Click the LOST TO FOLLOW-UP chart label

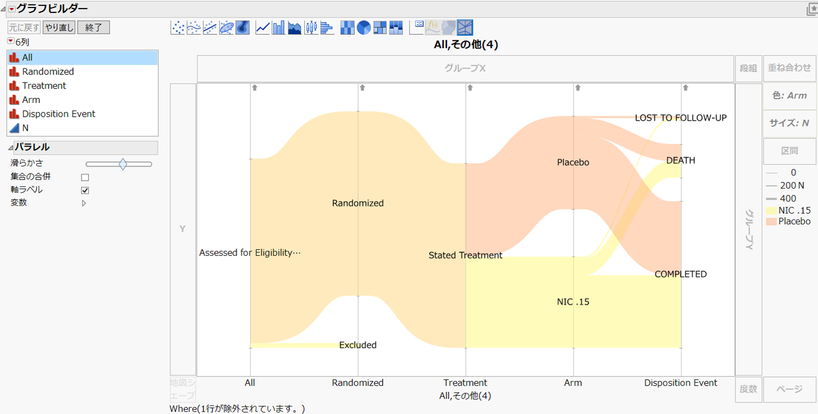point(681,118)
